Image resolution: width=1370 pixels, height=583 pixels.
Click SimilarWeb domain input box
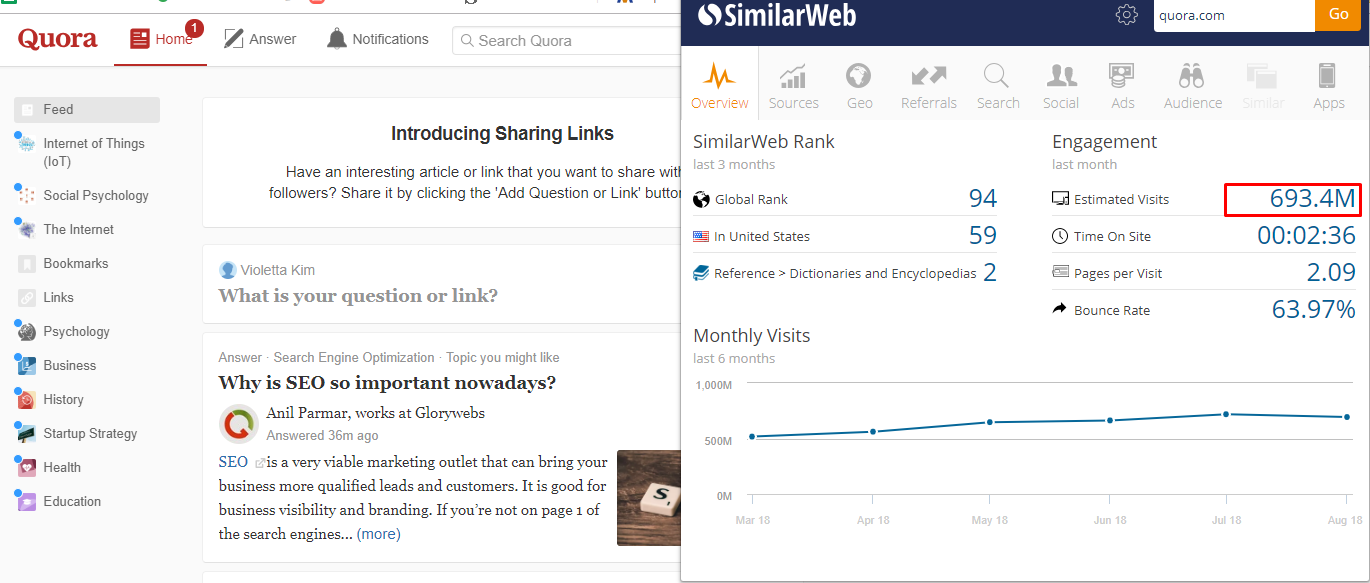[x=1234, y=15]
